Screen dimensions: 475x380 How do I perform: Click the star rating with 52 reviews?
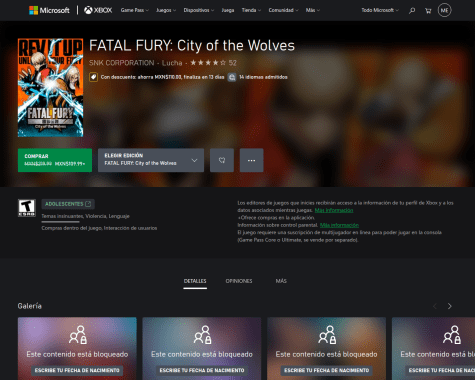[213, 63]
